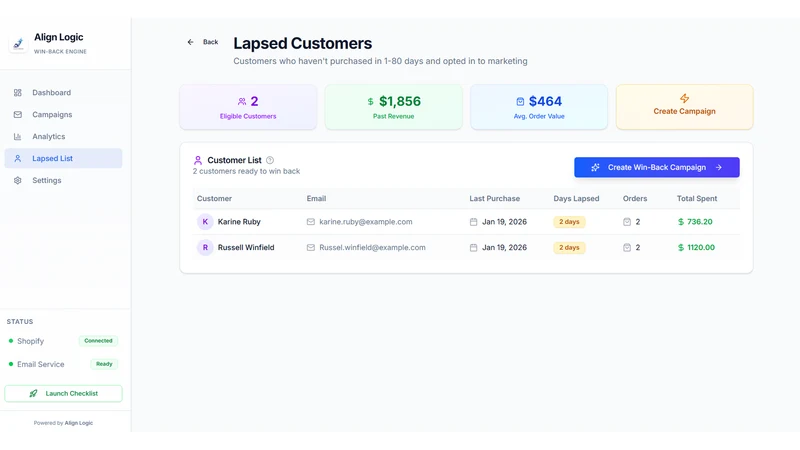Viewport: 800px width, 450px height.
Task: Click the Email column header
Action: click(x=316, y=198)
